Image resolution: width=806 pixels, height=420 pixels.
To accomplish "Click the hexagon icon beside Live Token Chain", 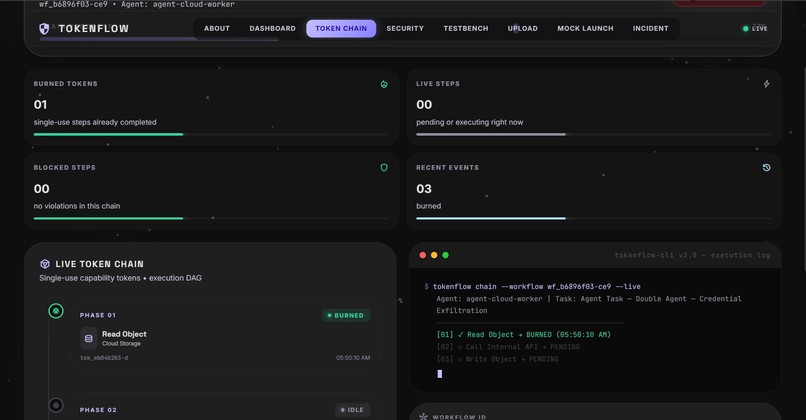I will click(45, 264).
